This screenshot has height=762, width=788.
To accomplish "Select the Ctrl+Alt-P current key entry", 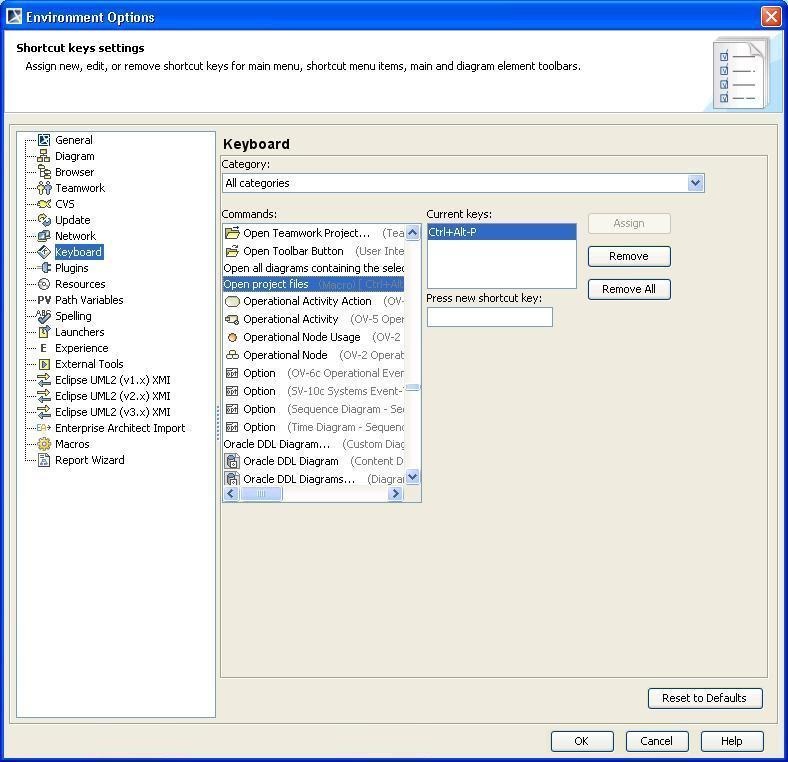I will 501,232.
